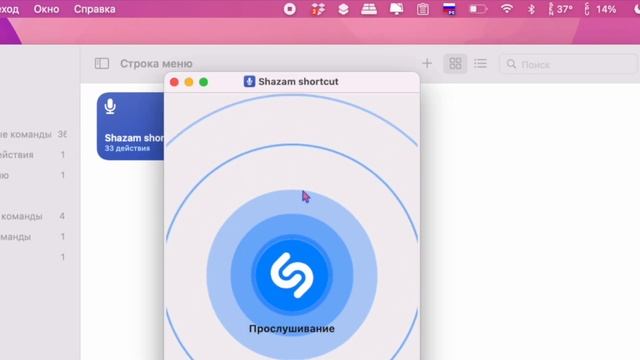Click the 14% status indicator
This screenshot has height=360, width=640.
coord(600,9)
